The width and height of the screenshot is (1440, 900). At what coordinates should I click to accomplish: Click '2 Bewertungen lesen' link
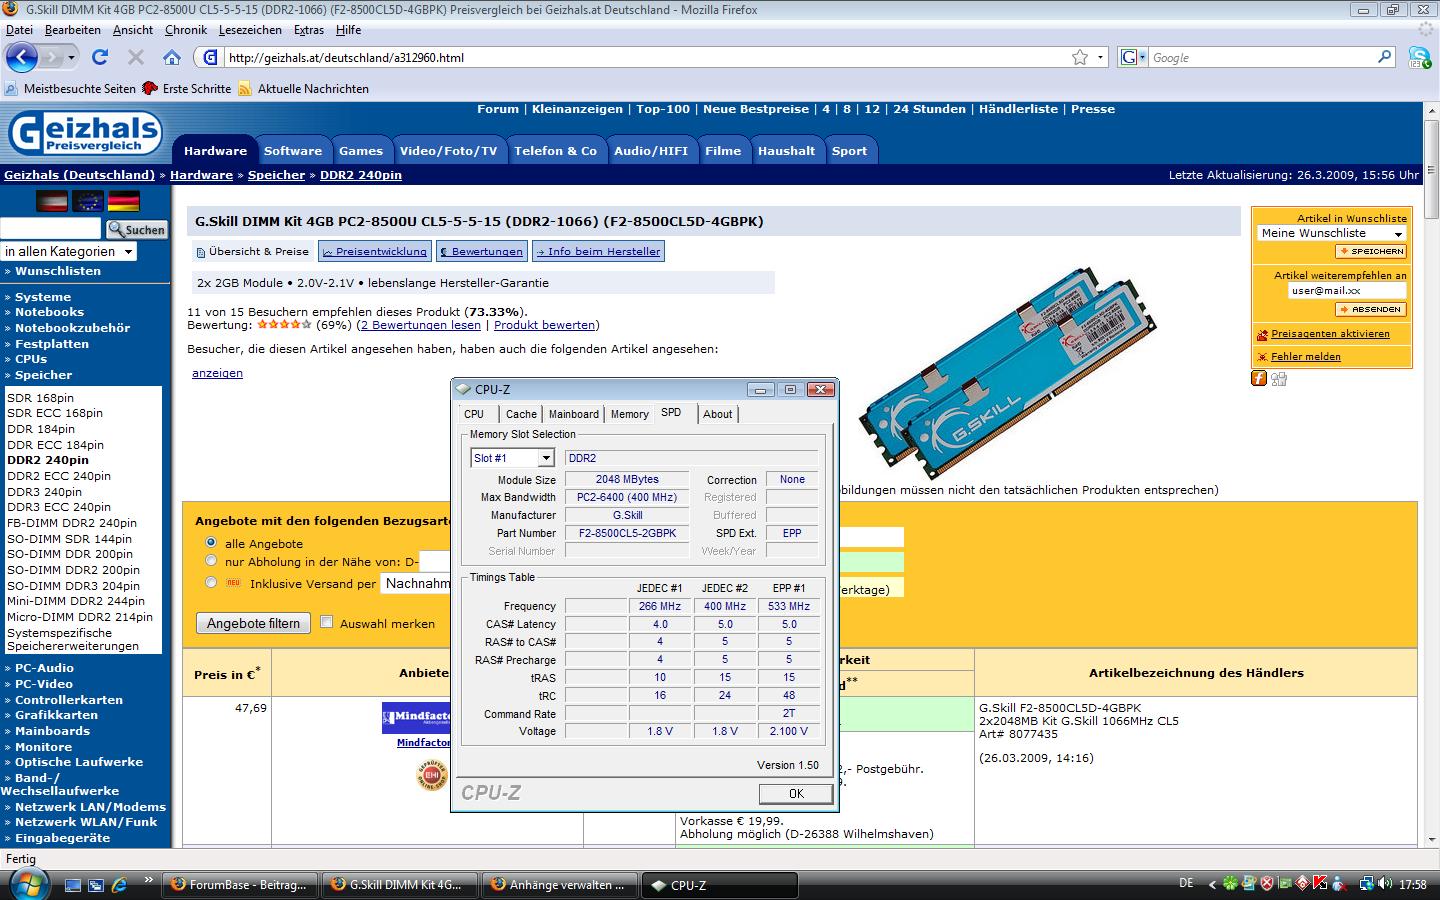[x=421, y=325]
